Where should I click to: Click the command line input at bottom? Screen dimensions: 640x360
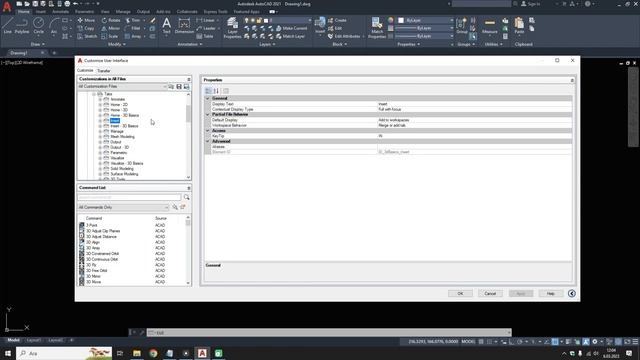[329, 333]
